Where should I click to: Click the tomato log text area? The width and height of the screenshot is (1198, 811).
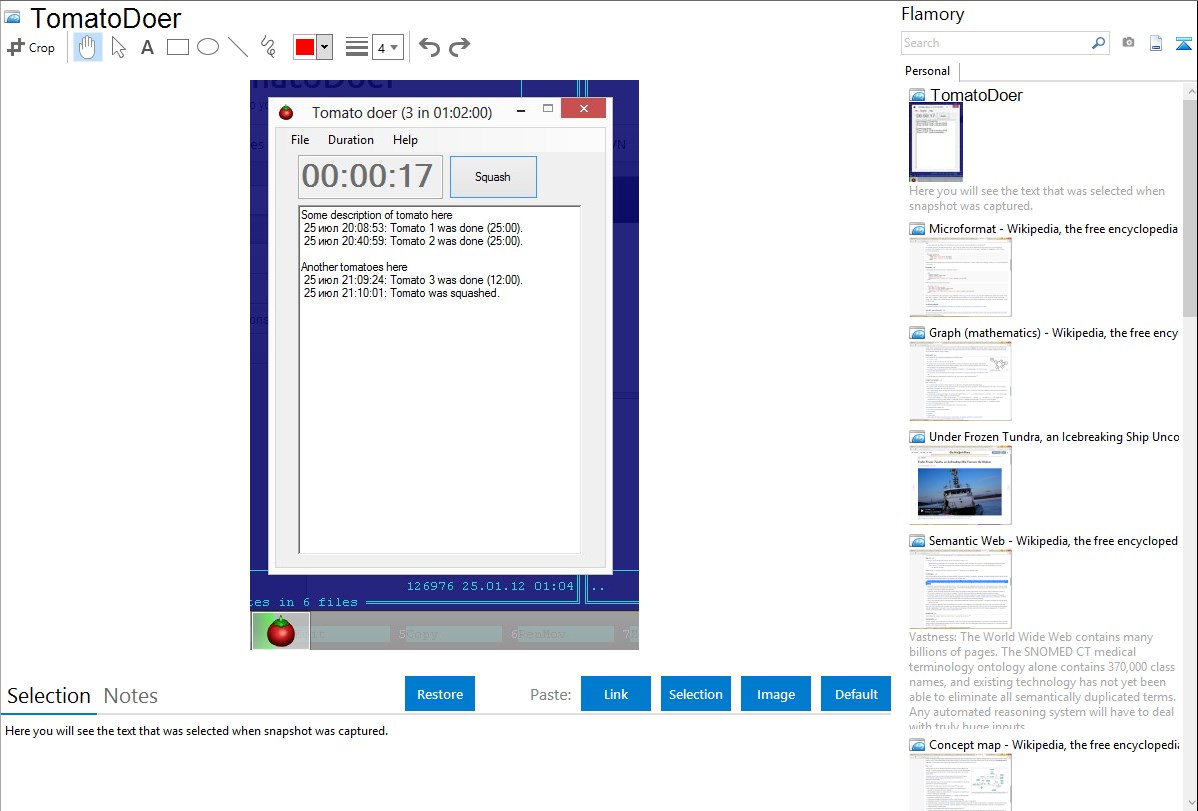(439, 379)
